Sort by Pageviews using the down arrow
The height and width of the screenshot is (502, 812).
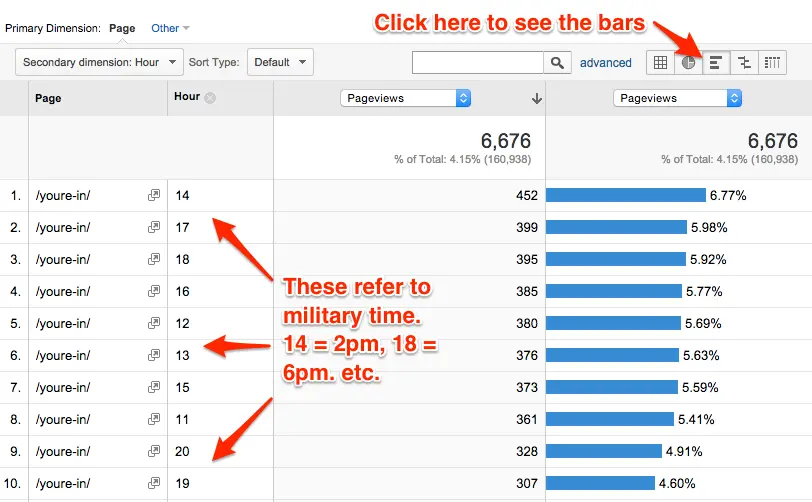(537, 98)
